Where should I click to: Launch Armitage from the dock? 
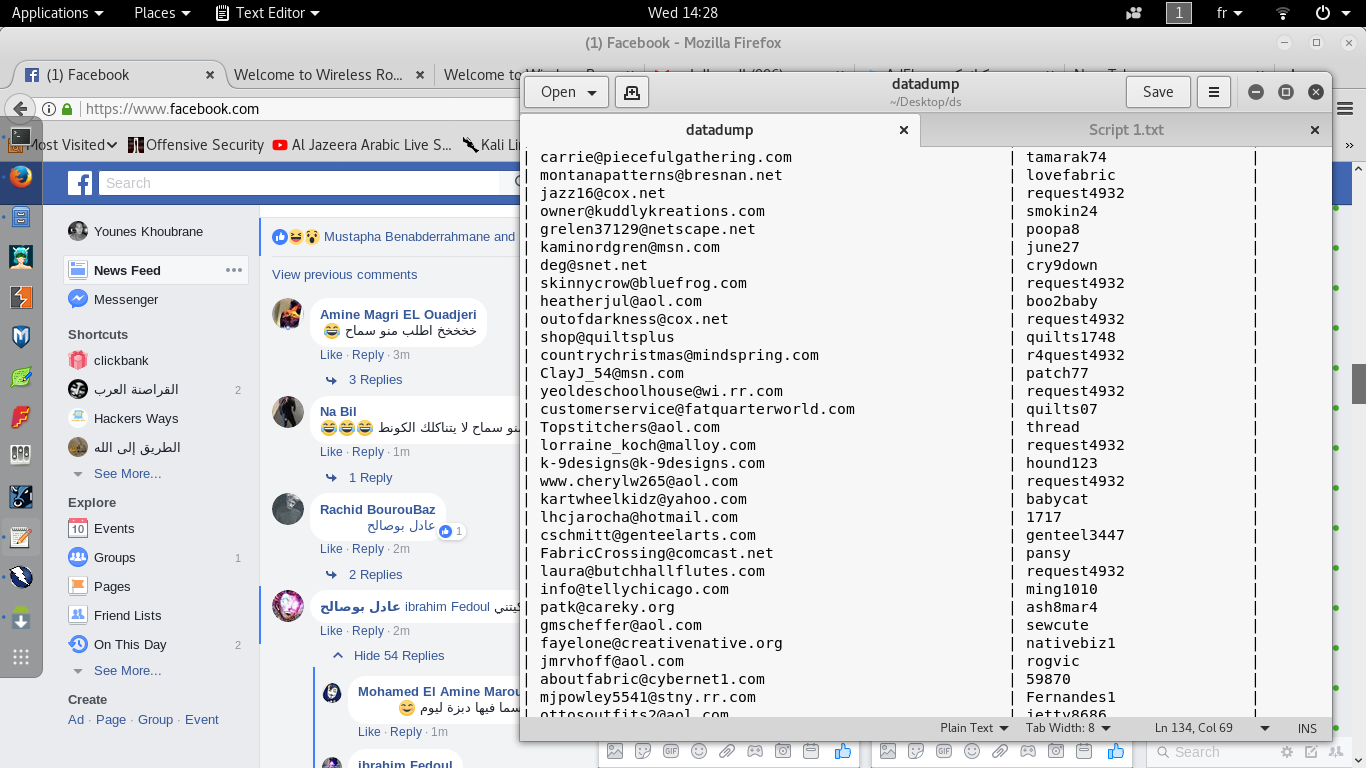click(21, 257)
